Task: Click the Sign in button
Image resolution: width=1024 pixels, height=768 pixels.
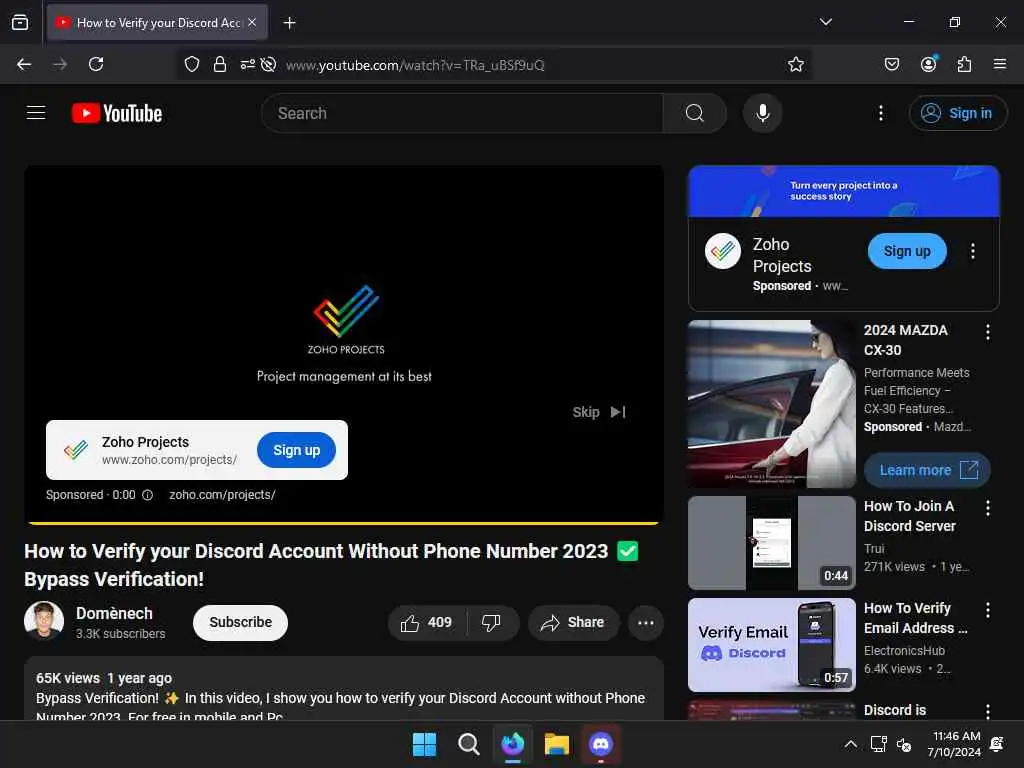Action: point(957,113)
